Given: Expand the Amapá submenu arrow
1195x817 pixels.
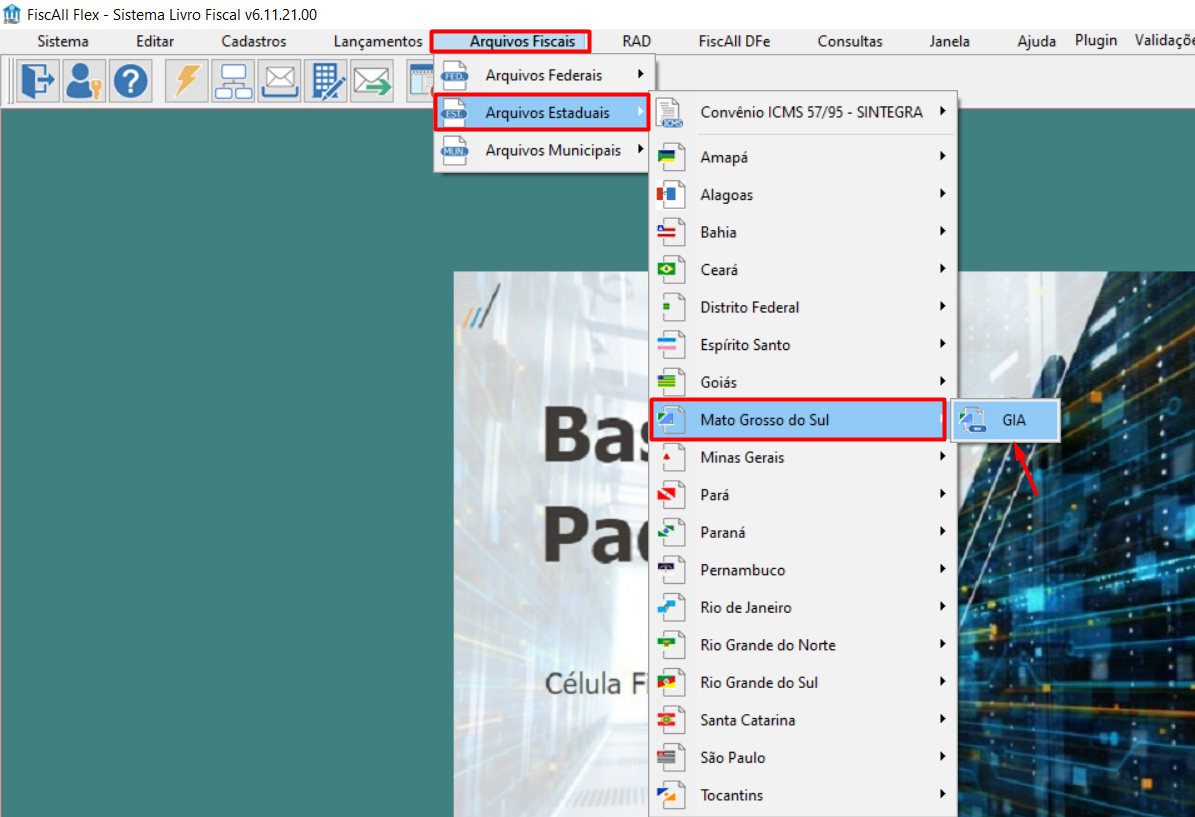Looking at the screenshot, I should [x=943, y=156].
